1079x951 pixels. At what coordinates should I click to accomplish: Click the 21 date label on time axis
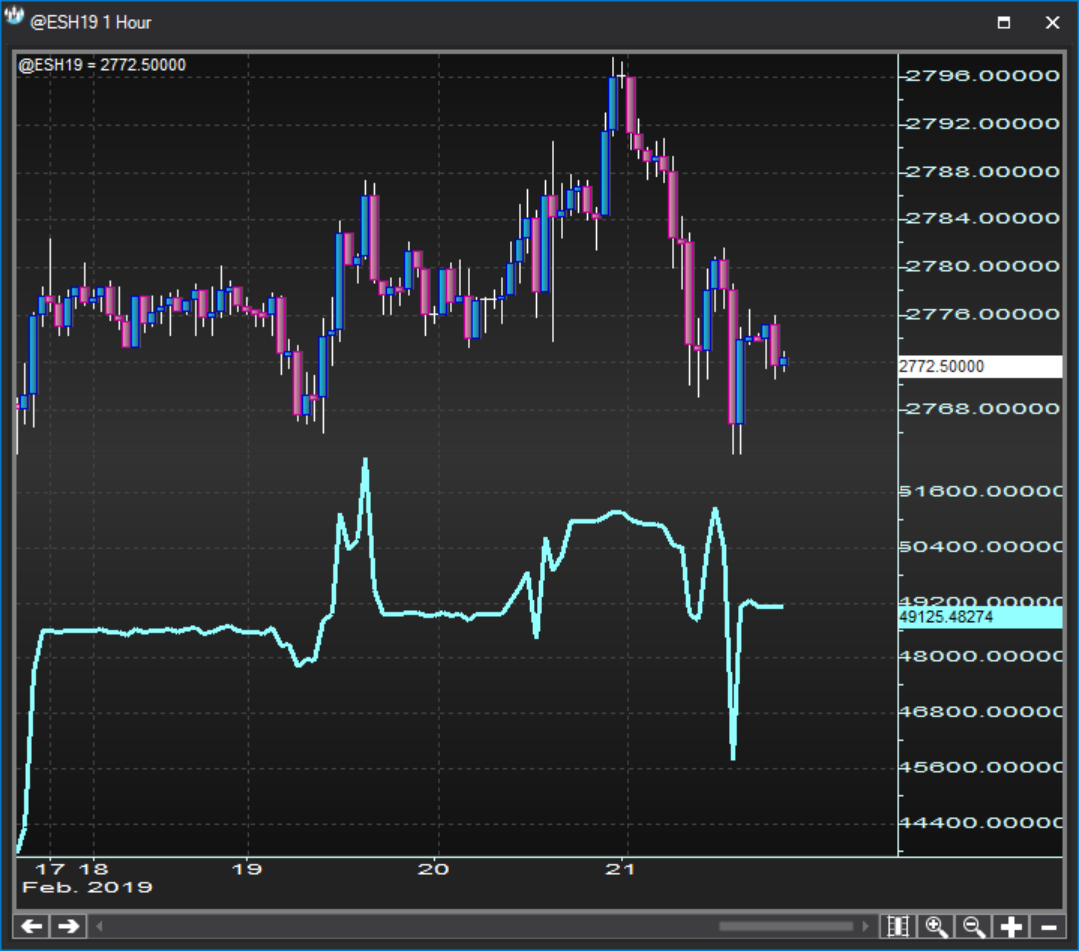pyautogui.click(x=621, y=869)
